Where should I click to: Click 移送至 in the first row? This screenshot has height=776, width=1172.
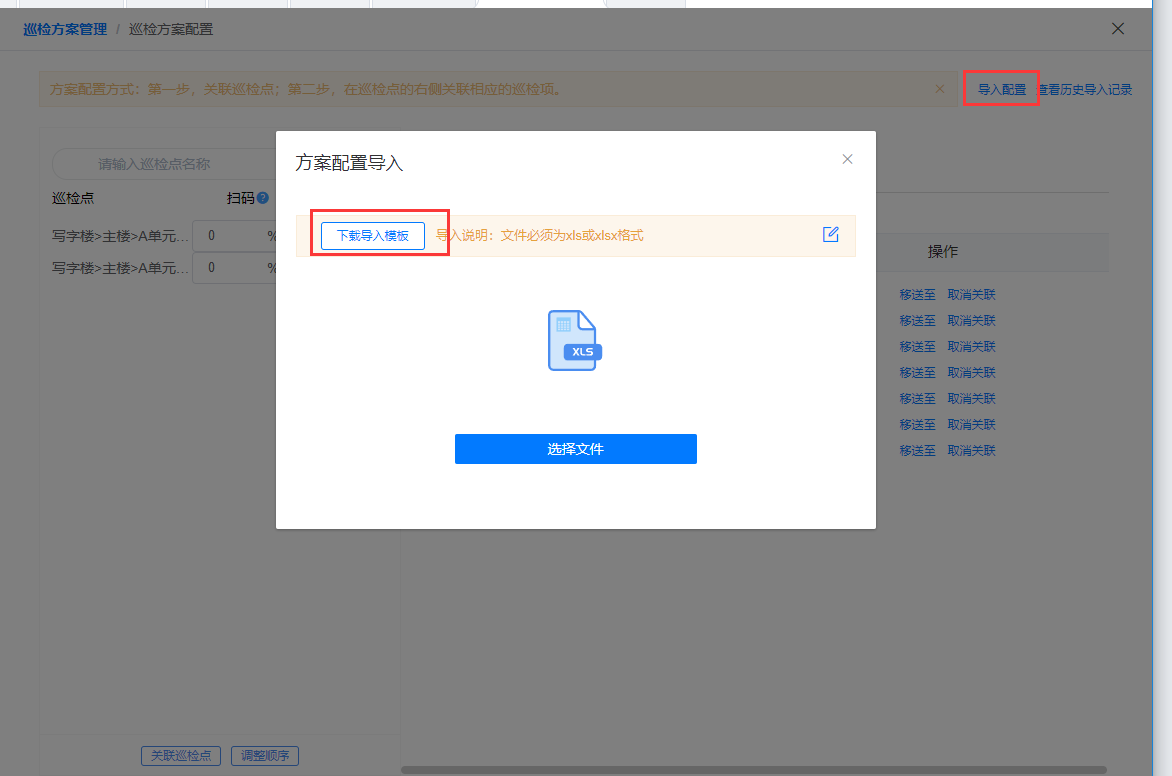point(917,295)
